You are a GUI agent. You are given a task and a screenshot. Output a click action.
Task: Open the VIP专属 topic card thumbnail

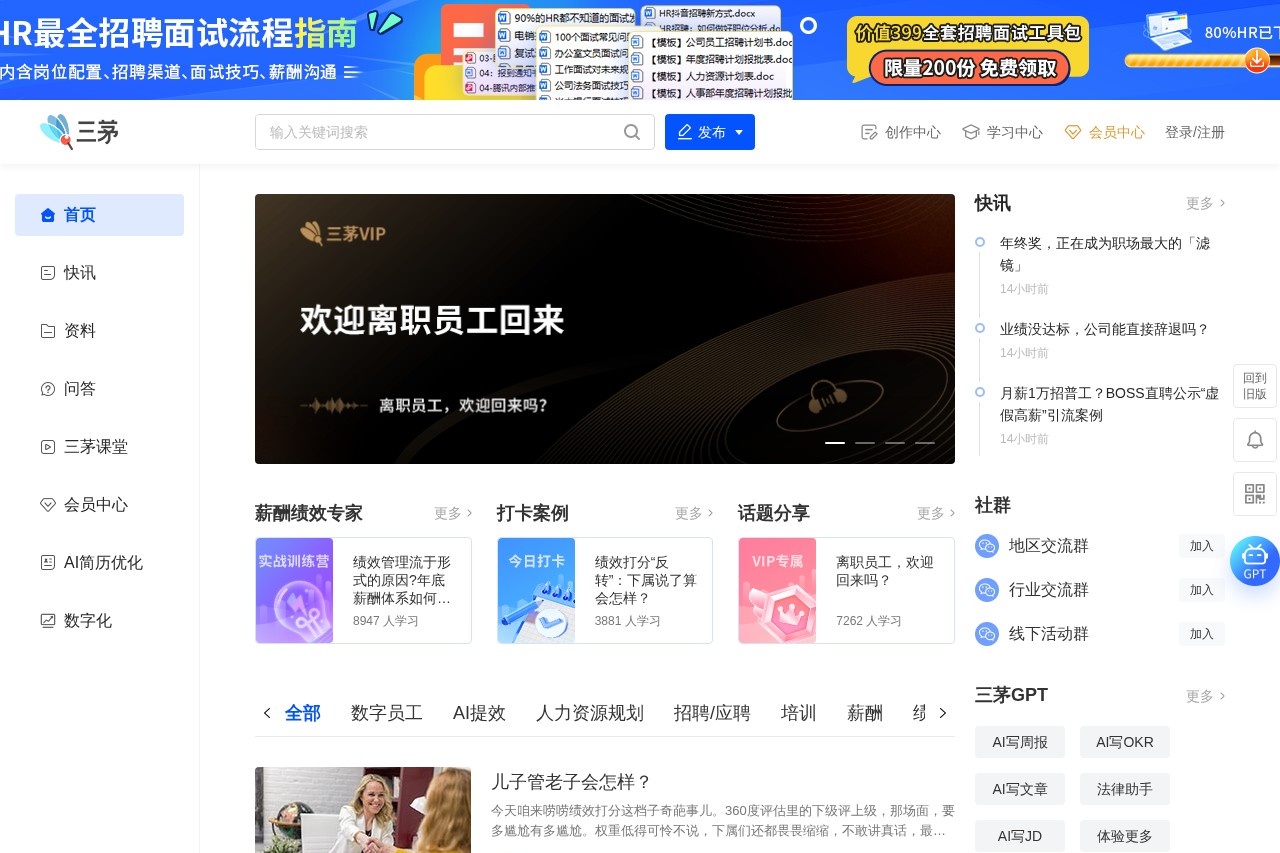pyautogui.click(x=777, y=591)
